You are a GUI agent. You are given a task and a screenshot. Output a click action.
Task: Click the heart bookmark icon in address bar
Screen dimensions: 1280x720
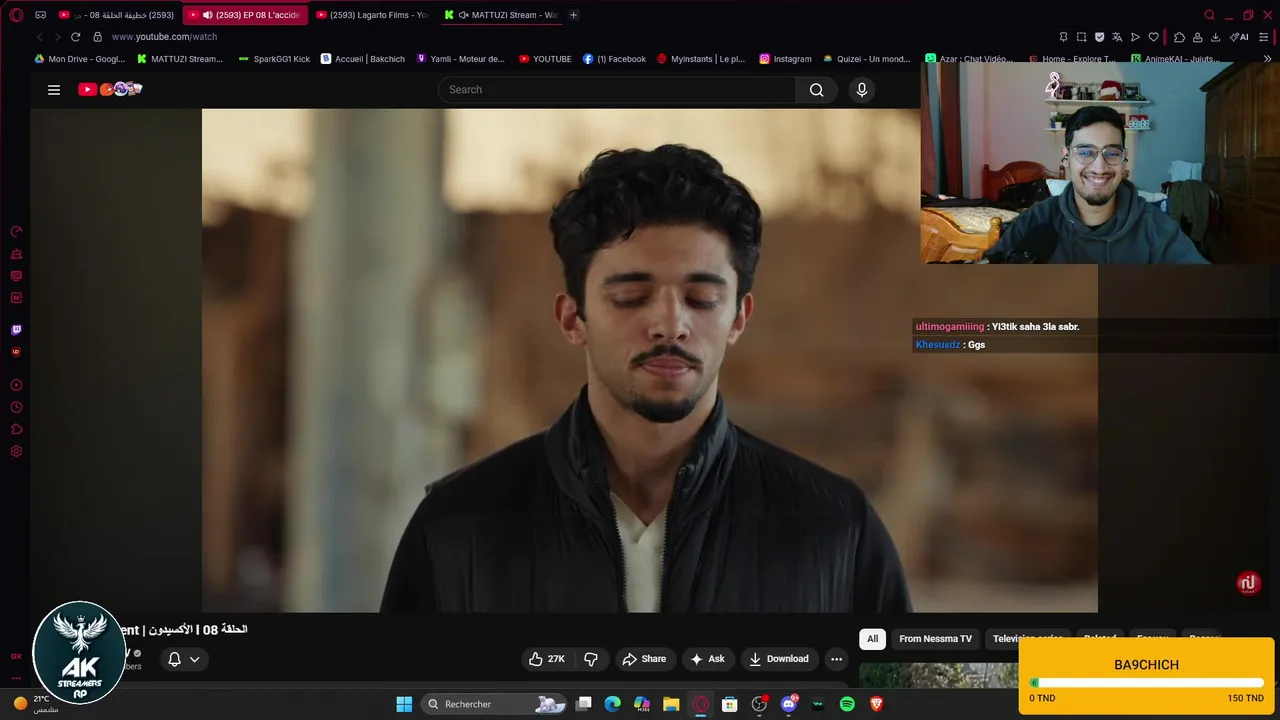1153,37
